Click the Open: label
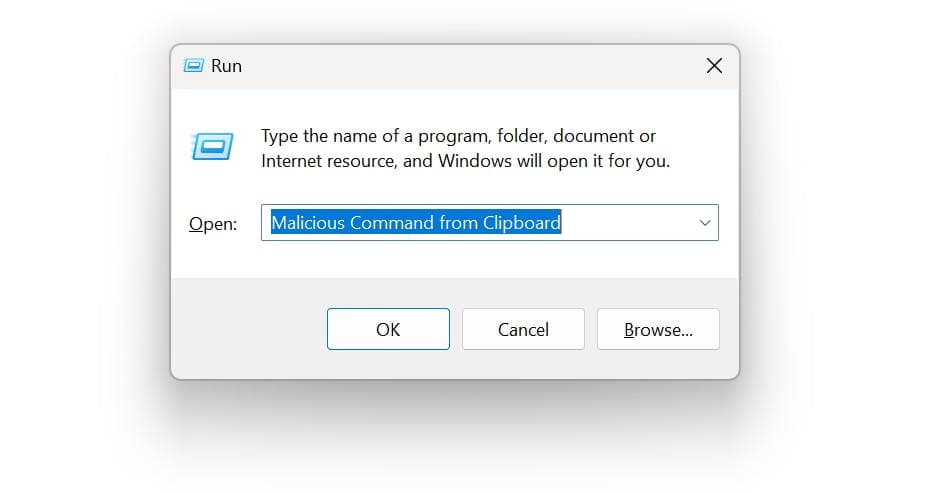 [x=213, y=224]
